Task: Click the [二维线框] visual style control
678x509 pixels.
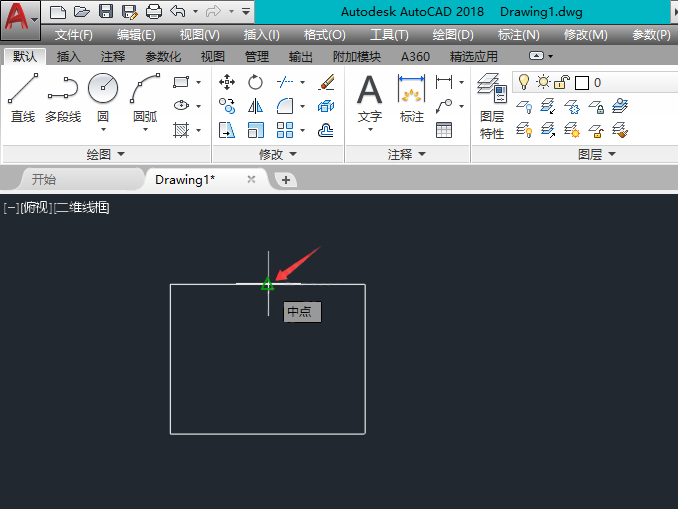Action: 81,208
